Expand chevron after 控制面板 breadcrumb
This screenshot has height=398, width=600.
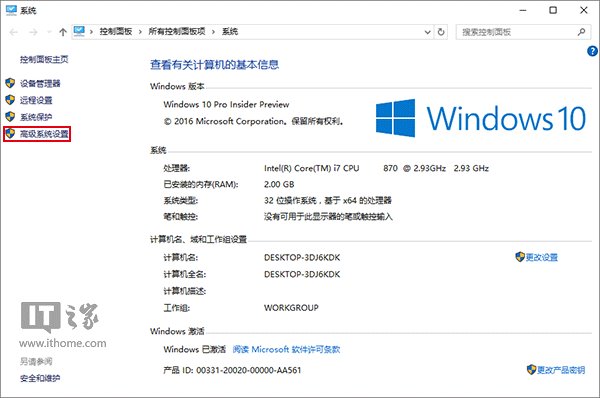(140, 32)
